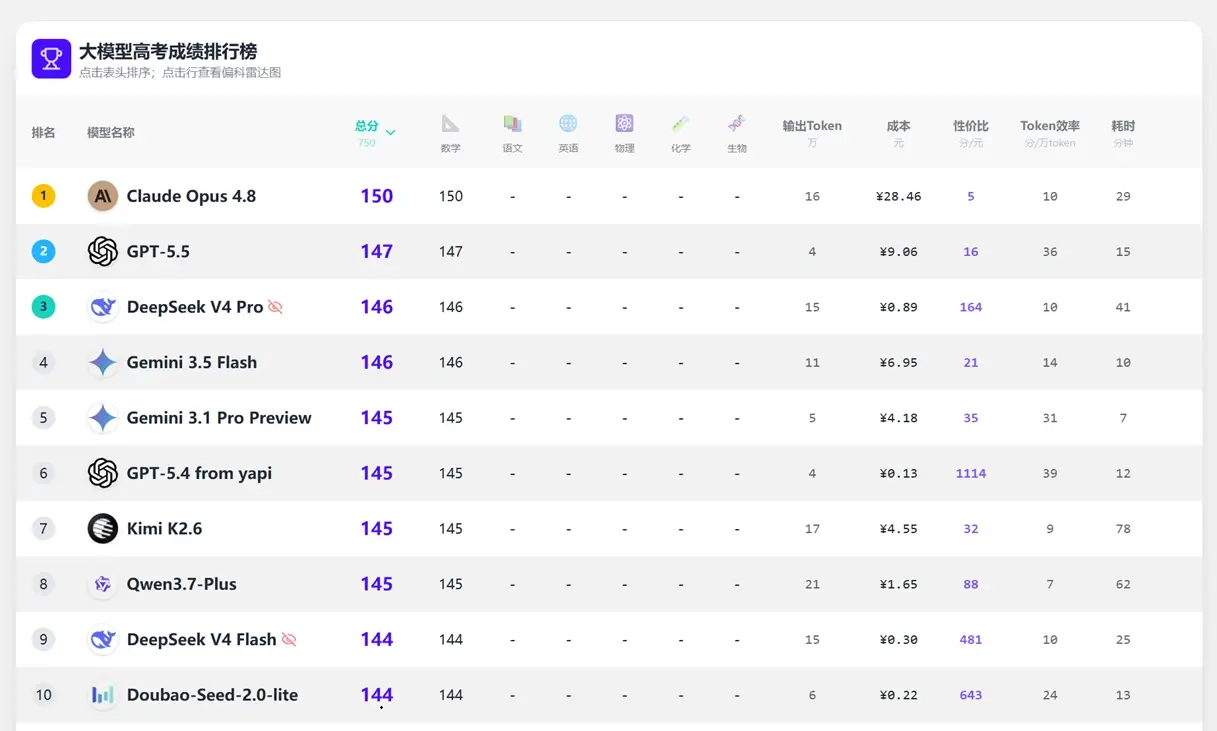The height and width of the screenshot is (731, 1217).
Task: Click the Claude Opus 4.8 logo icon
Action: (x=103, y=196)
